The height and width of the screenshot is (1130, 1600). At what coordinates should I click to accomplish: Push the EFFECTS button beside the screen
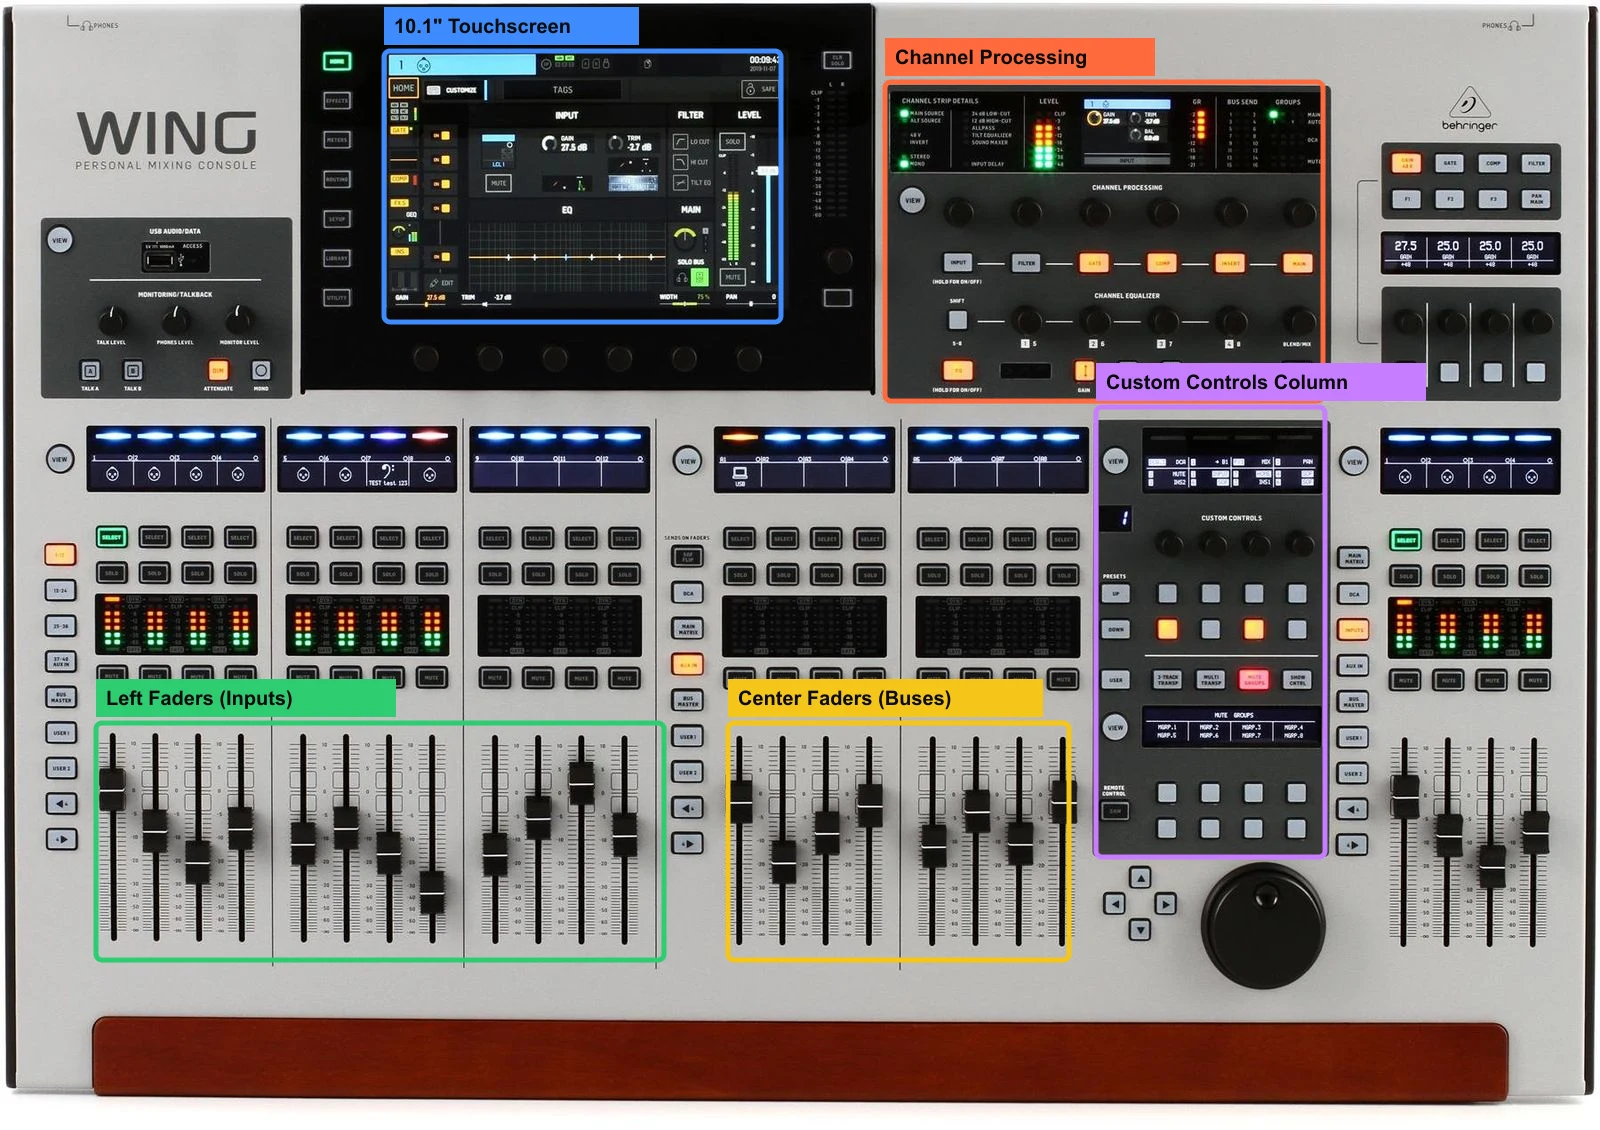[337, 101]
